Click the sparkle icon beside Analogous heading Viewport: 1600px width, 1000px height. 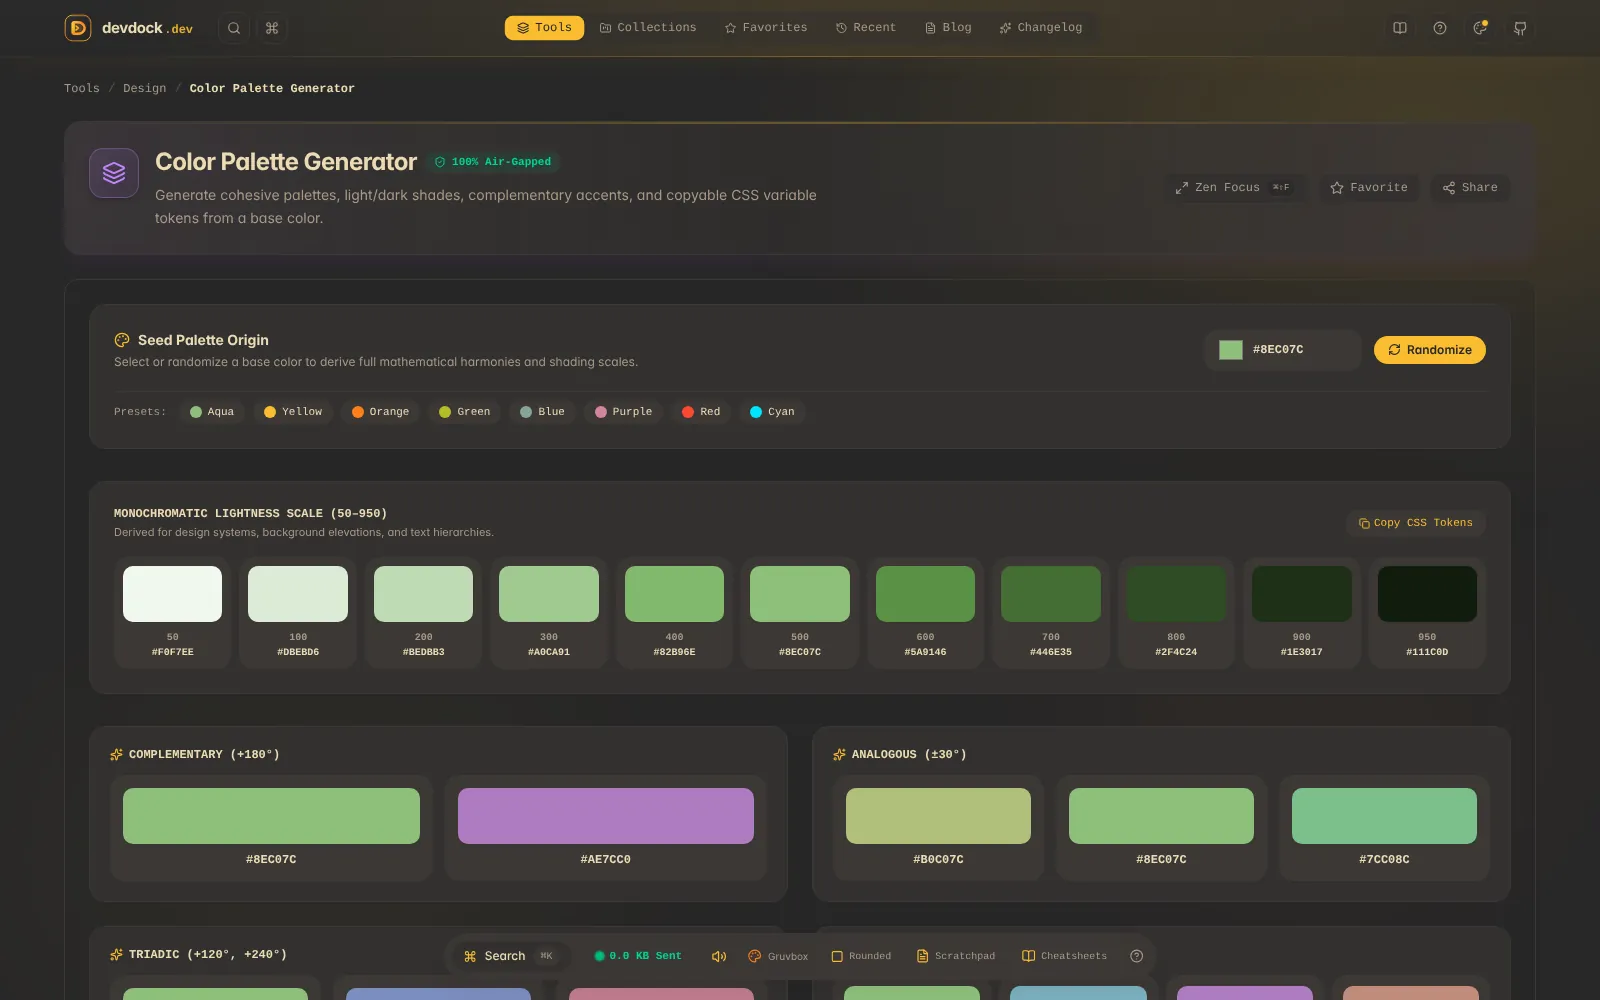pyautogui.click(x=840, y=754)
